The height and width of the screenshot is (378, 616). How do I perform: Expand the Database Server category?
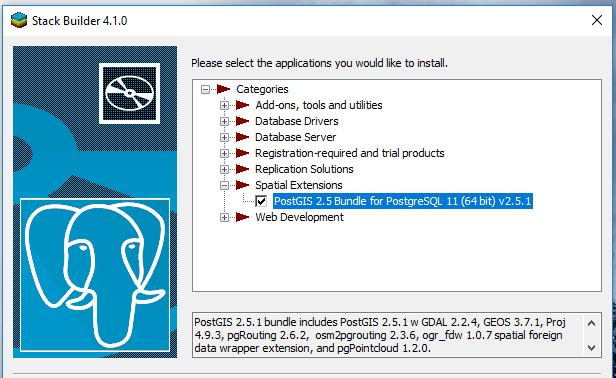click(x=224, y=138)
